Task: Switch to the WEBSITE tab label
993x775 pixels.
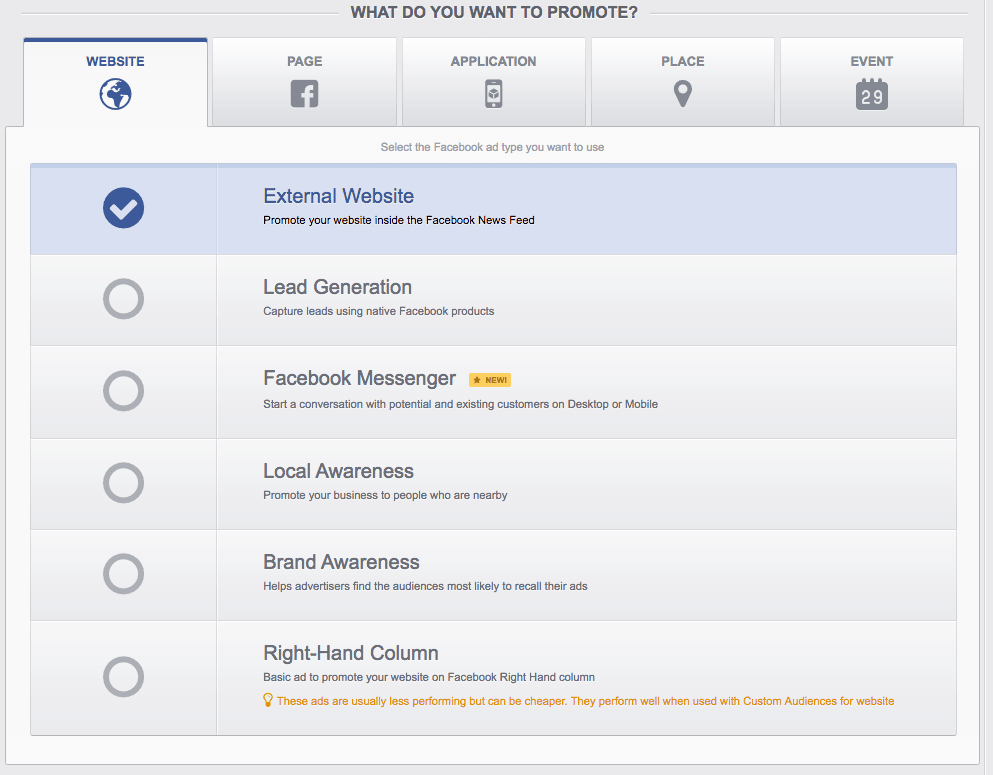Action: (x=115, y=61)
